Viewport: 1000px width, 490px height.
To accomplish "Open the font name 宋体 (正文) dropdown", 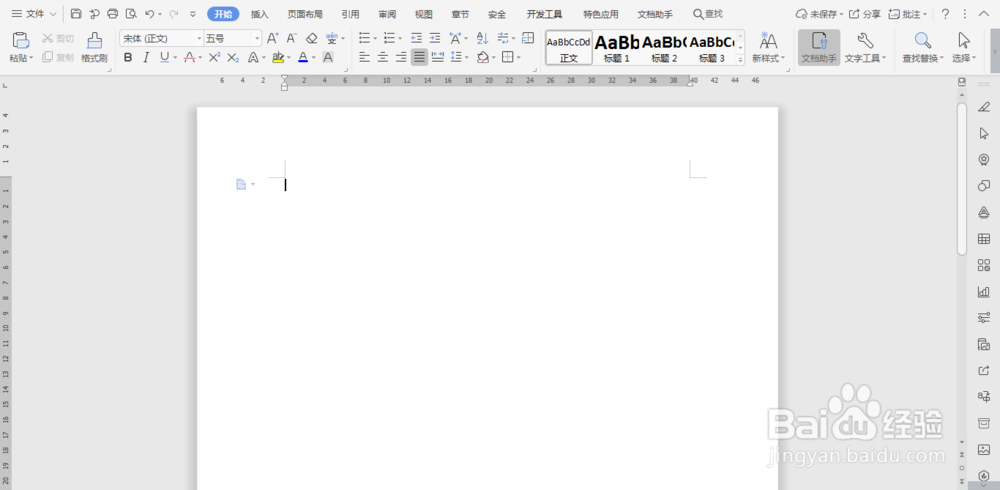I will [x=199, y=39].
